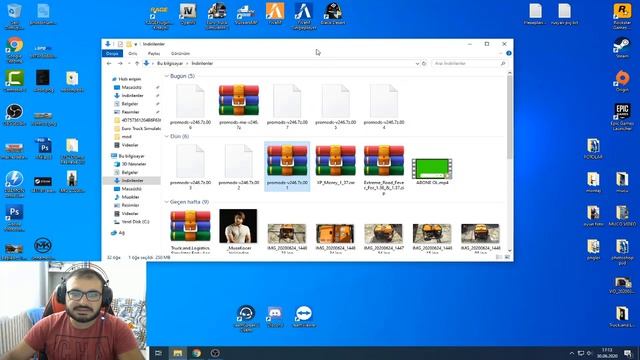Open the Recycle Bin desktop icon
This screenshot has width=640, height=360.
click(15, 16)
